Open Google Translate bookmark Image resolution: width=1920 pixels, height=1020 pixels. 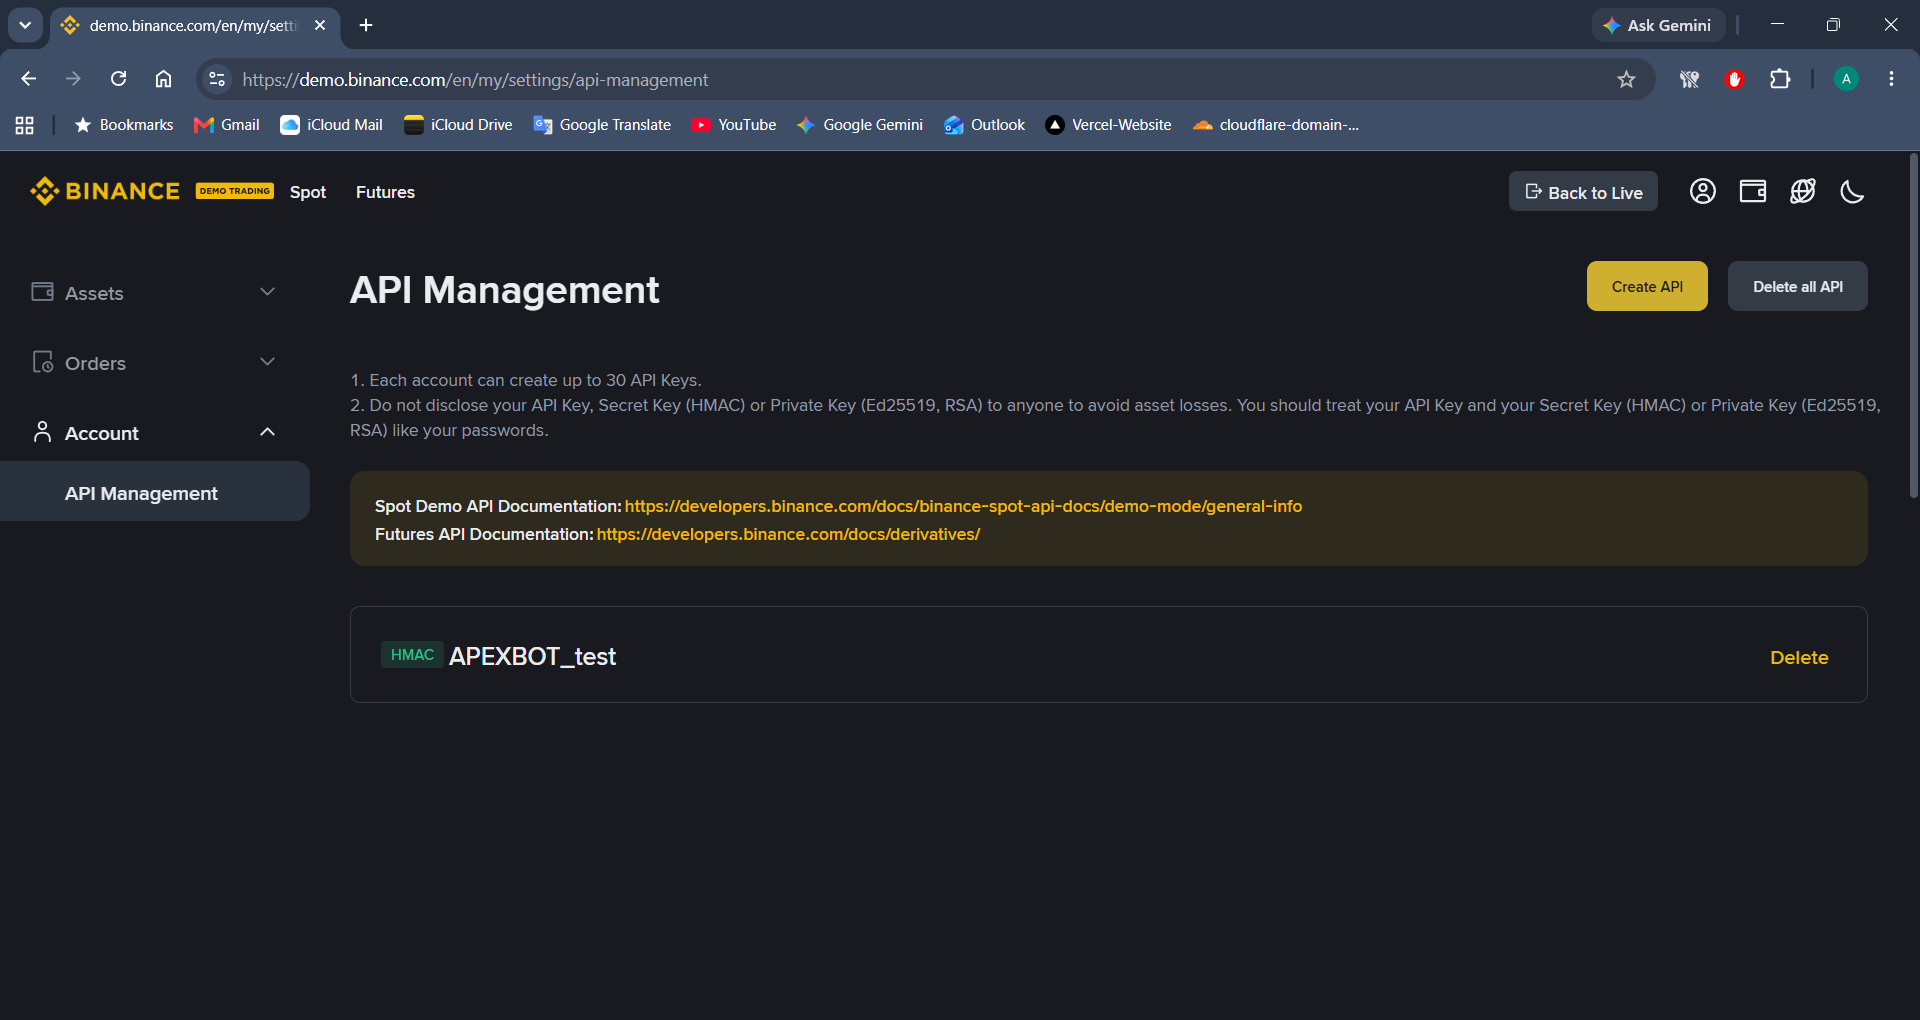click(x=602, y=125)
